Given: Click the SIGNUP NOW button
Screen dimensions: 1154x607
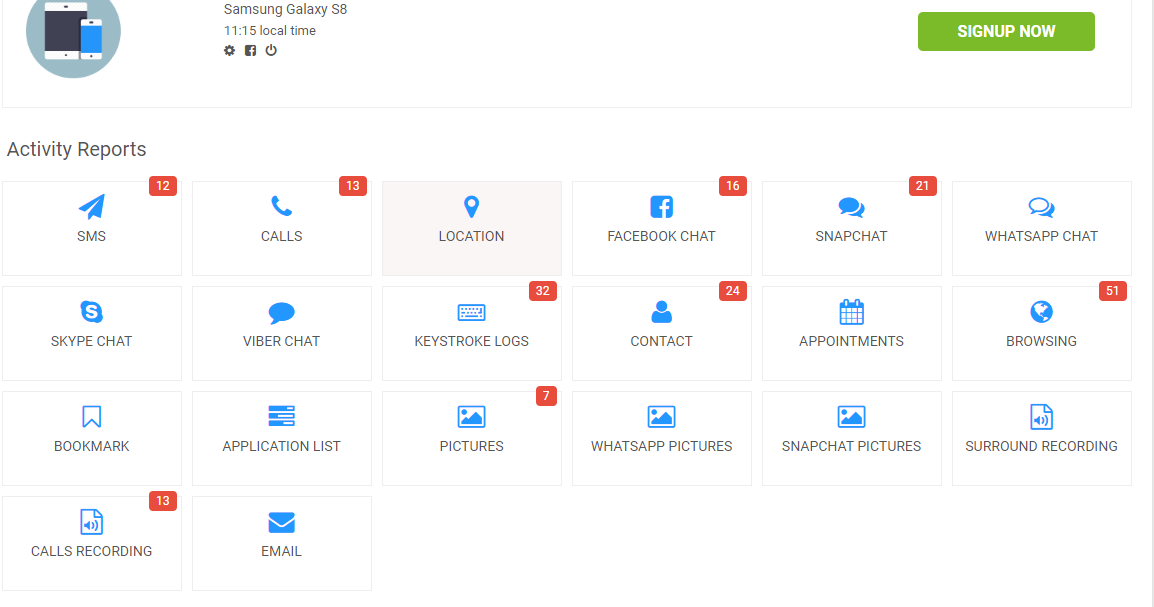Looking at the screenshot, I should (x=1006, y=32).
